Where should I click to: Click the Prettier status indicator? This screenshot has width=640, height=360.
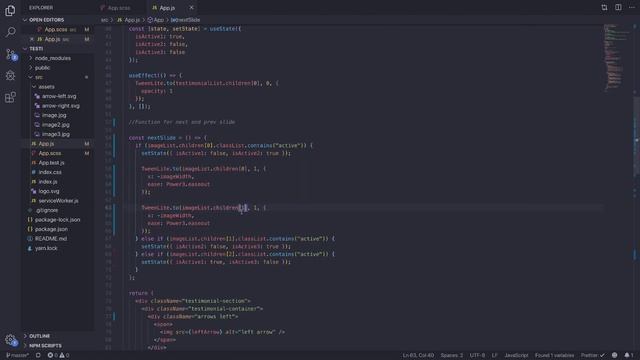(x=593, y=355)
